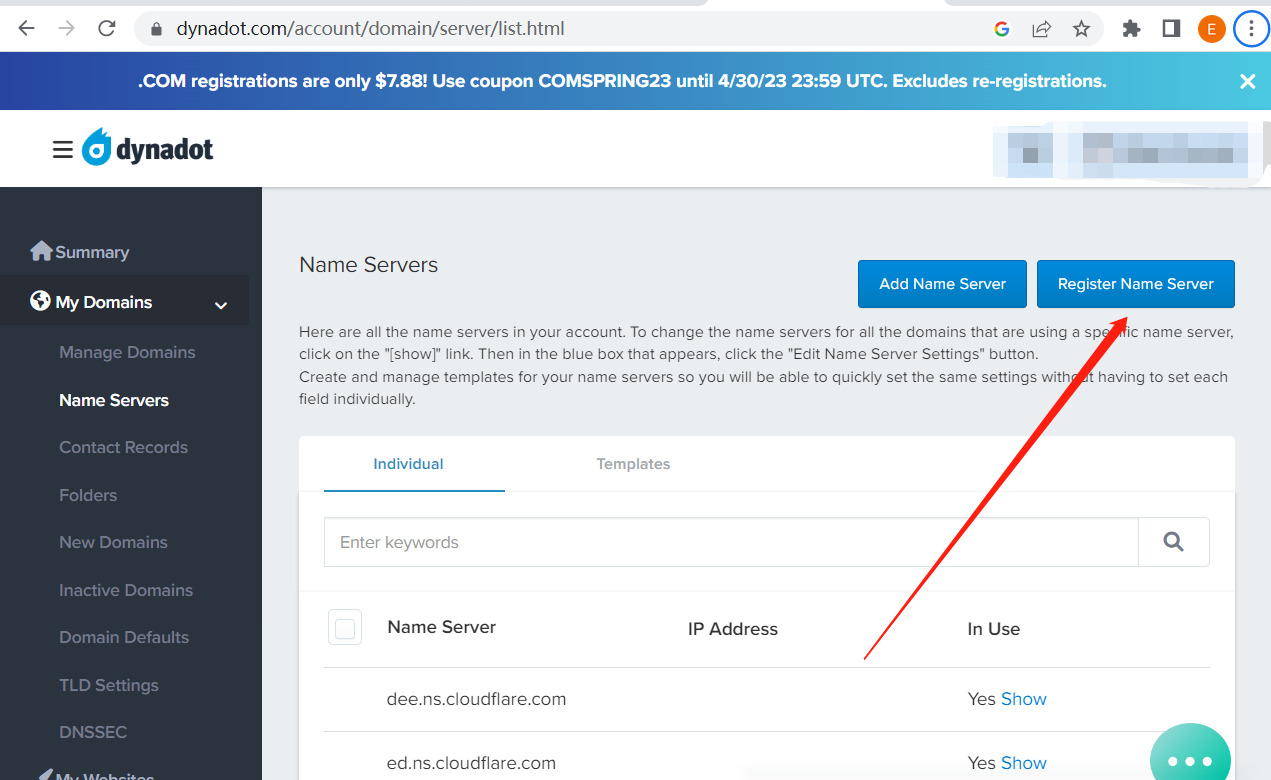1271x780 pixels.
Task: Bookmark this page with star icon
Action: pyautogui.click(x=1081, y=29)
